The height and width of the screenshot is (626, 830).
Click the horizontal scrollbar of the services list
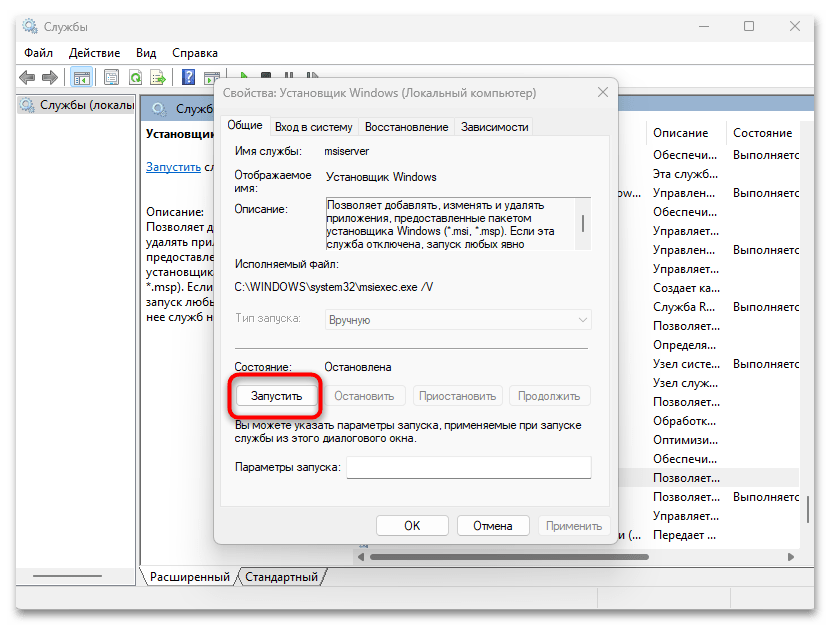[x=509, y=557]
